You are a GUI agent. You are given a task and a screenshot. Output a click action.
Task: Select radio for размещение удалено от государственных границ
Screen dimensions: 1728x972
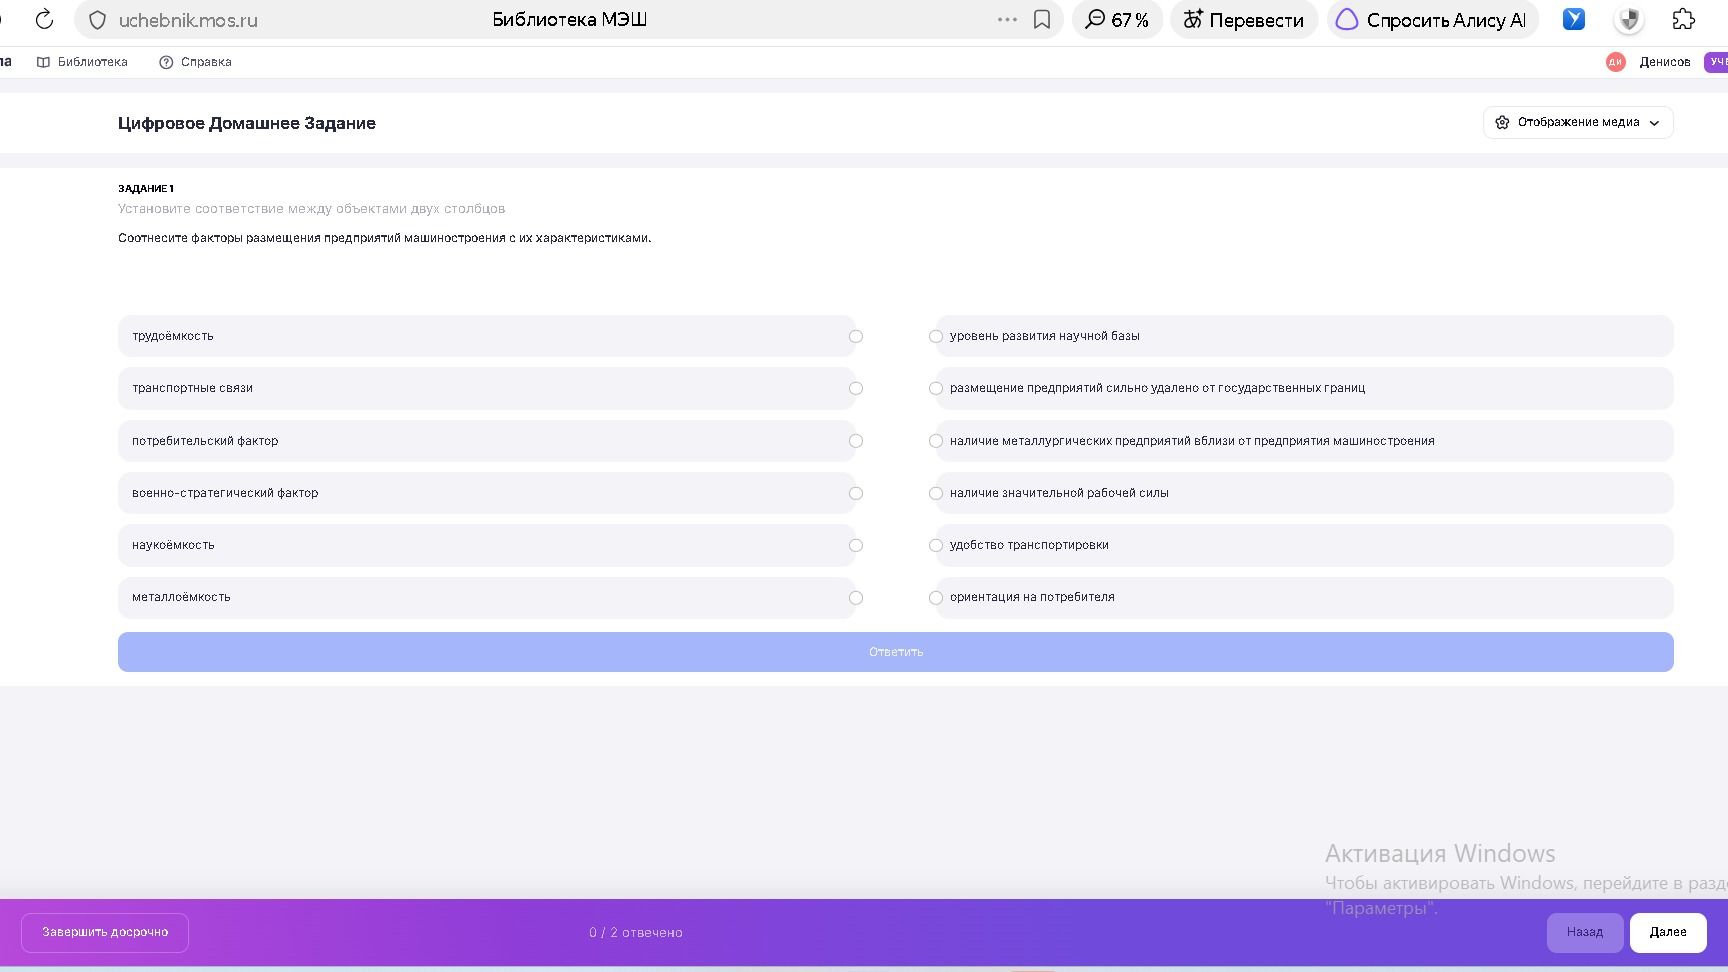tap(936, 388)
